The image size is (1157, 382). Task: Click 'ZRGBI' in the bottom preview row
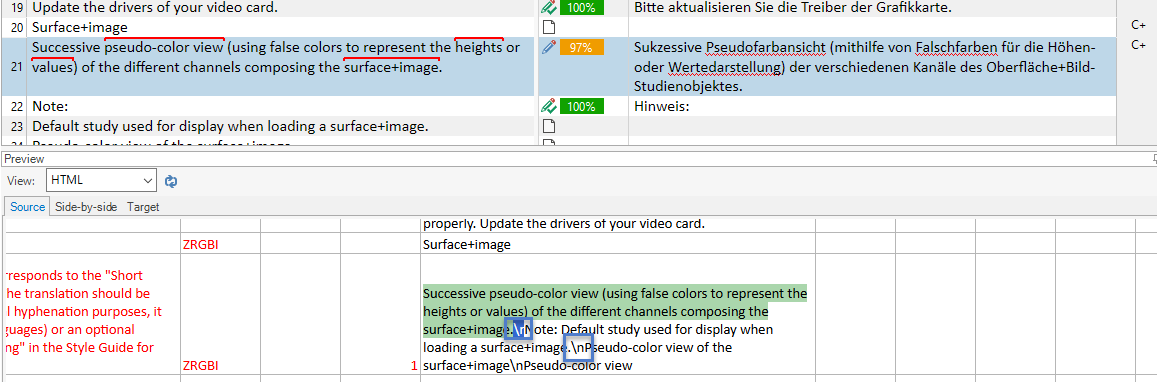click(201, 365)
